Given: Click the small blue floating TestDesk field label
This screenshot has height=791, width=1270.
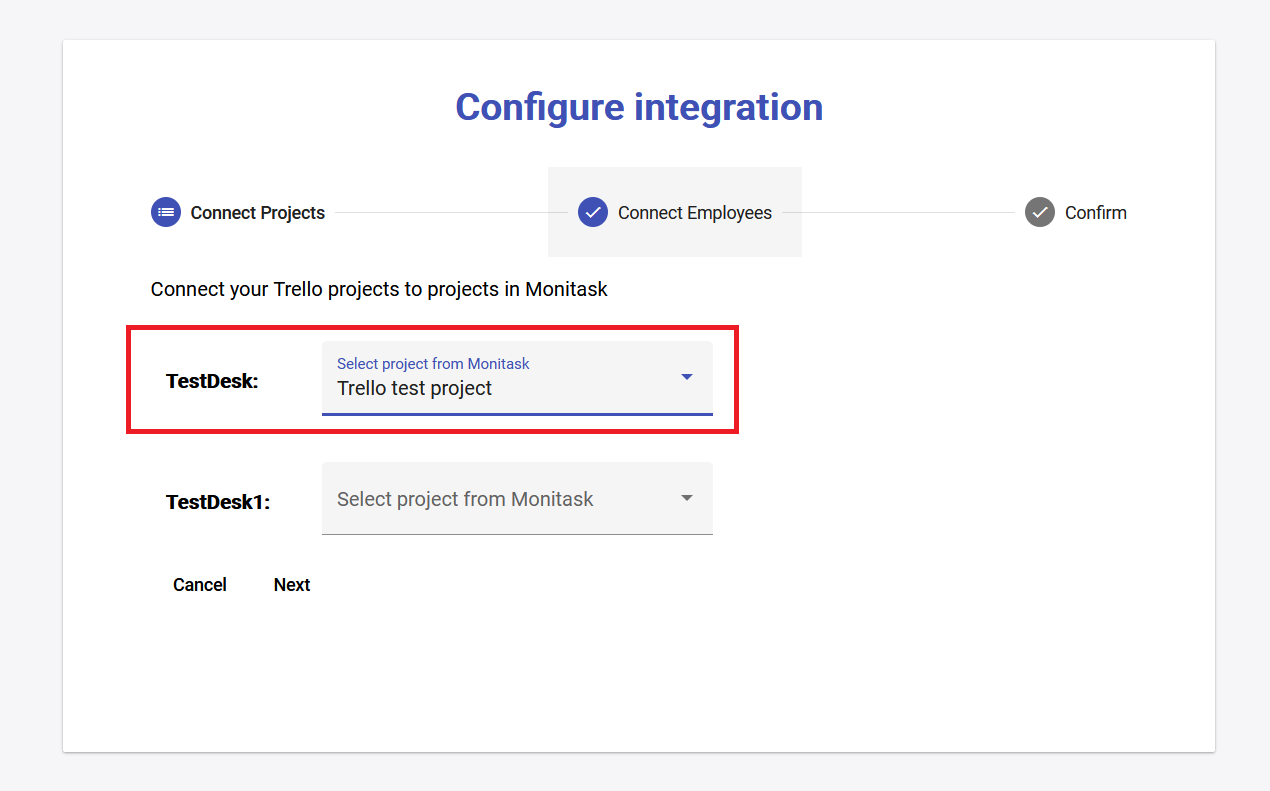Looking at the screenshot, I should point(433,364).
